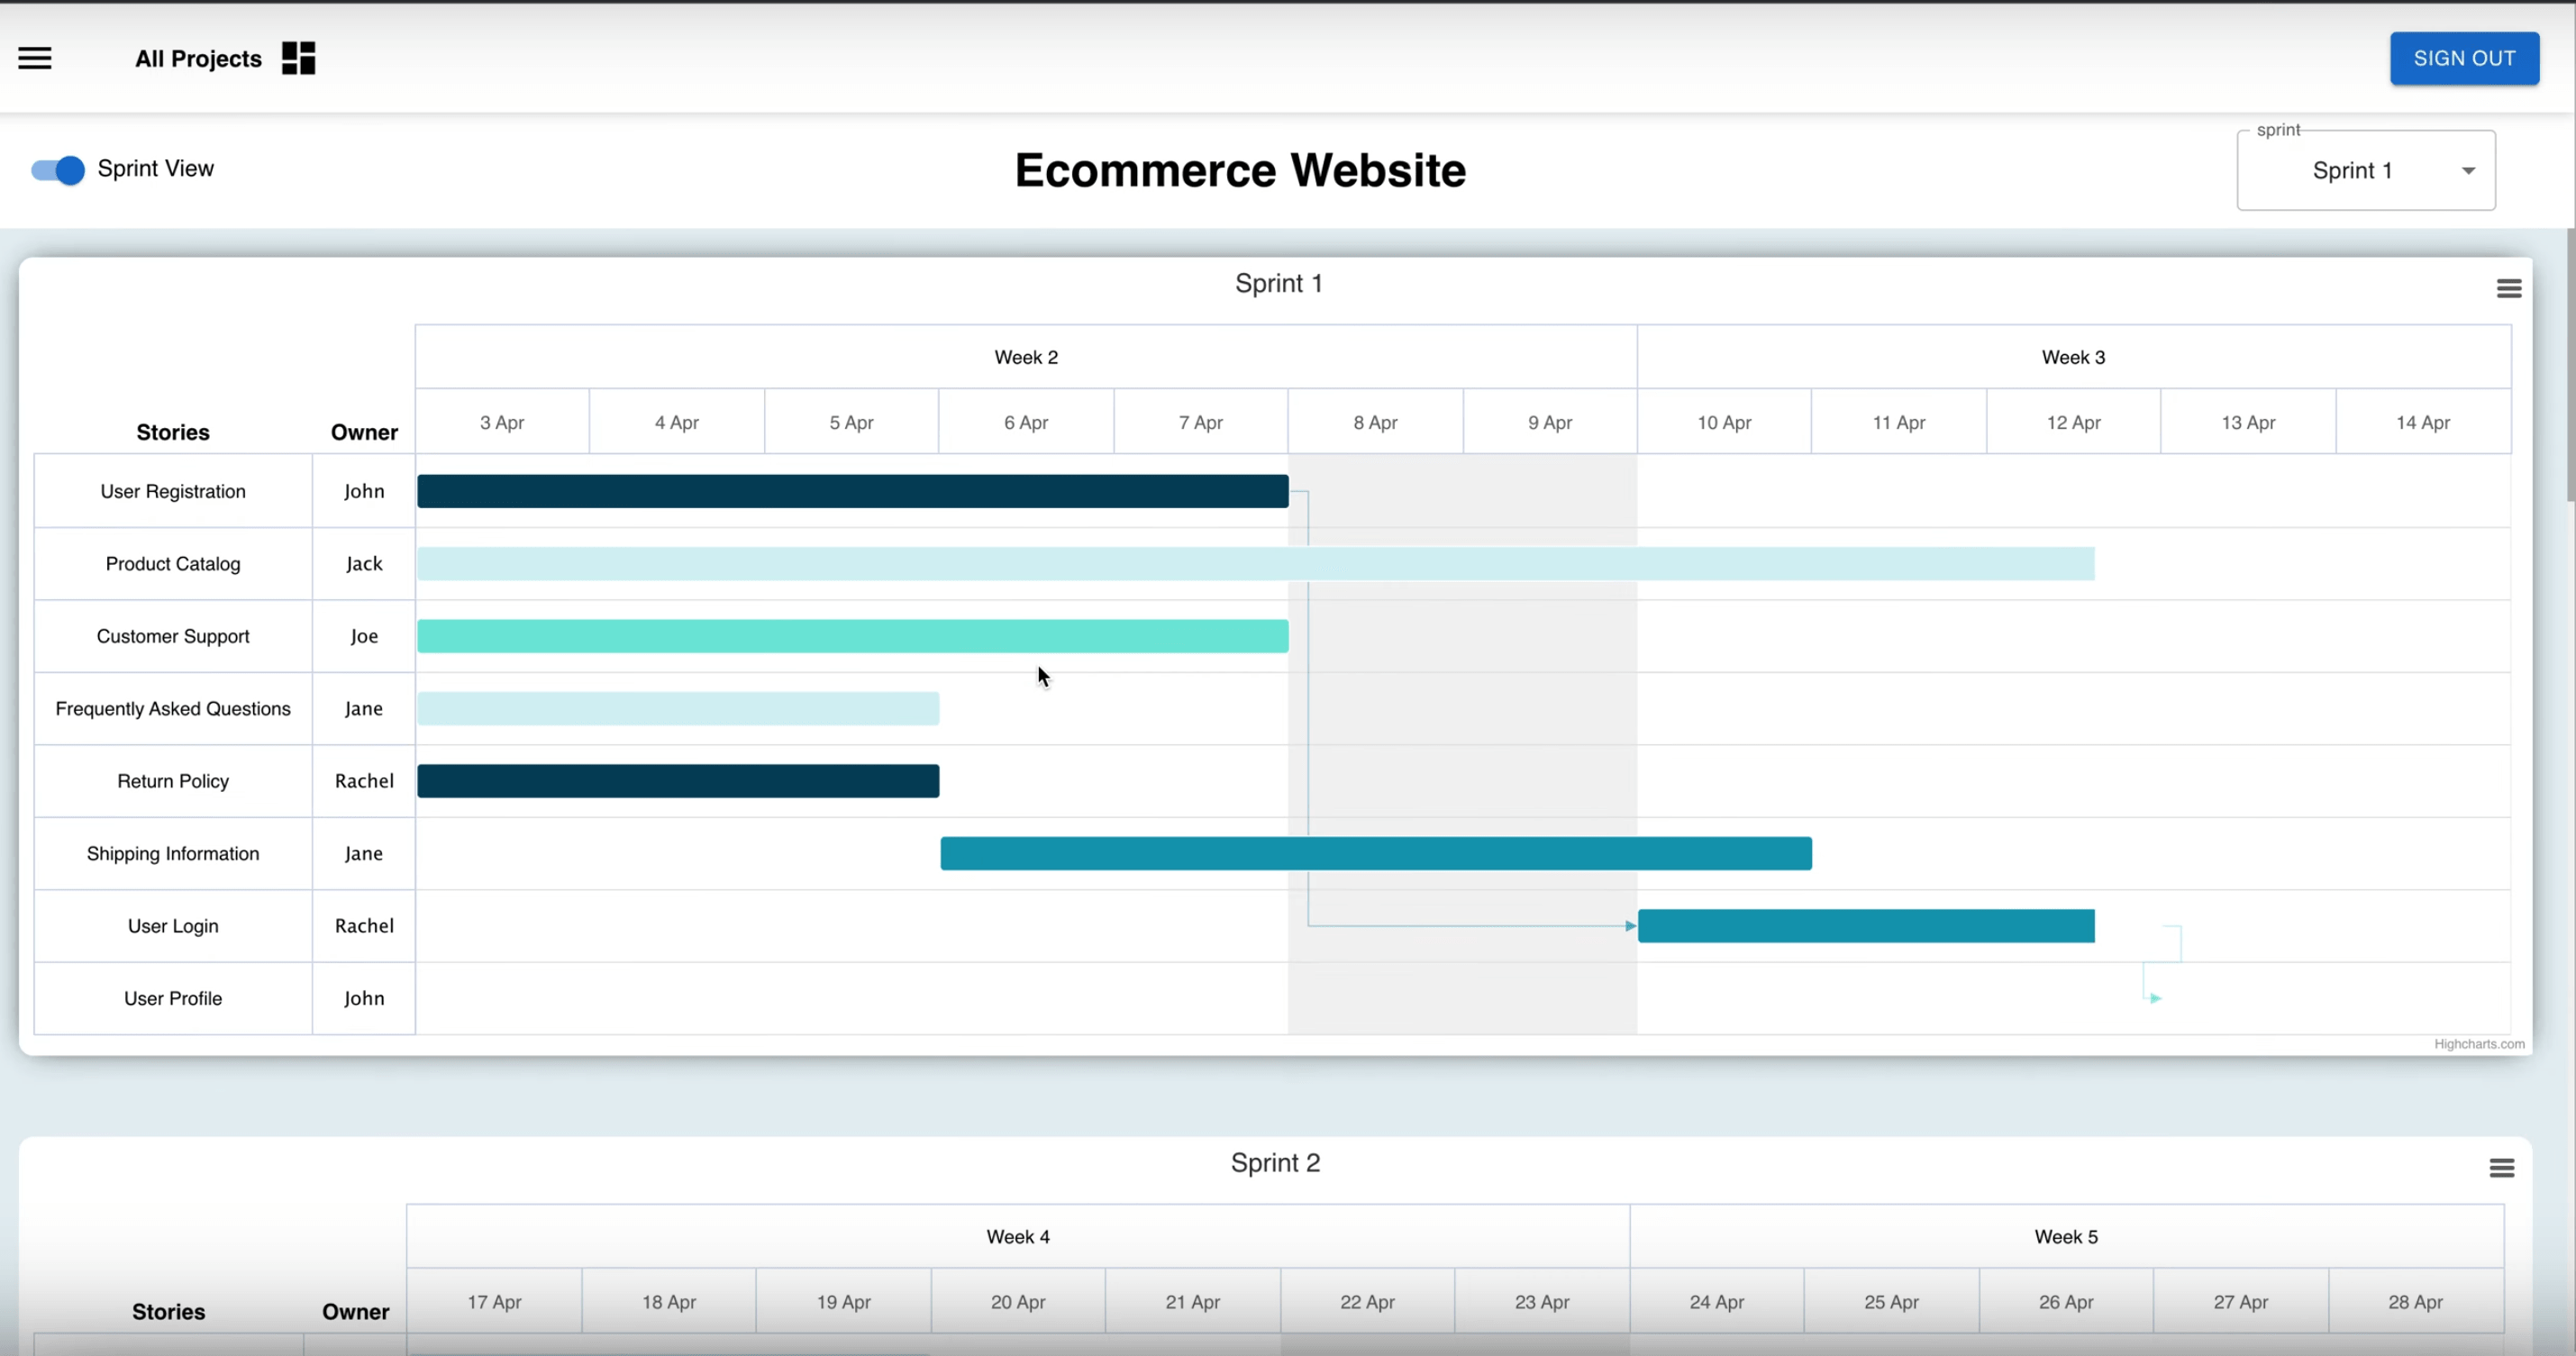Click the page vertical scrollbar thumb
Image resolution: width=2576 pixels, height=1356 pixels.
[2570, 365]
